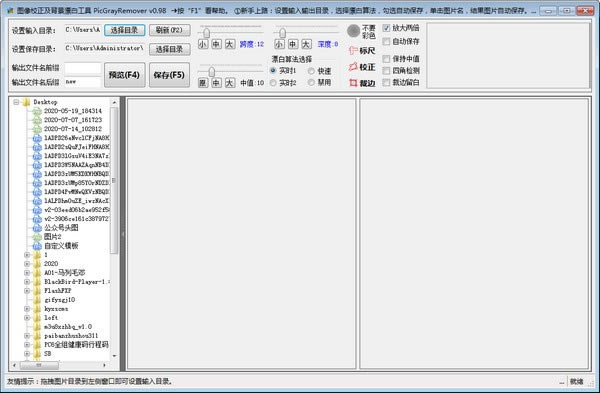The image size is (600, 393).
Task: Click the file icon of v2-03eed06b2ae952f5
Action: (37, 210)
